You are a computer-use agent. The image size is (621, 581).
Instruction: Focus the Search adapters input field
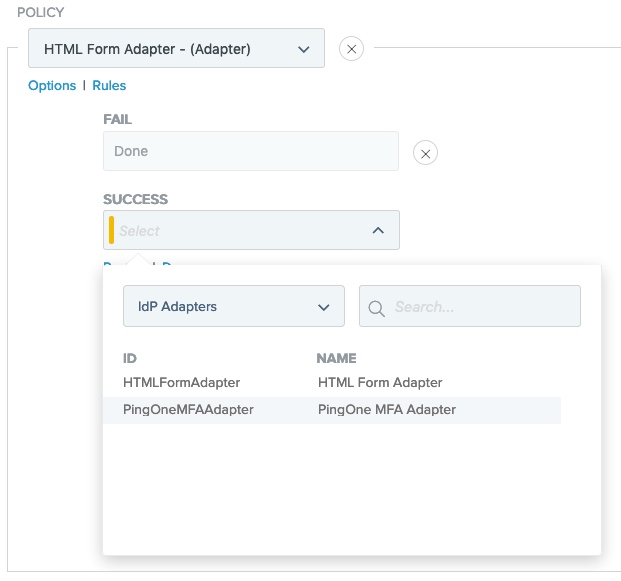click(x=480, y=307)
